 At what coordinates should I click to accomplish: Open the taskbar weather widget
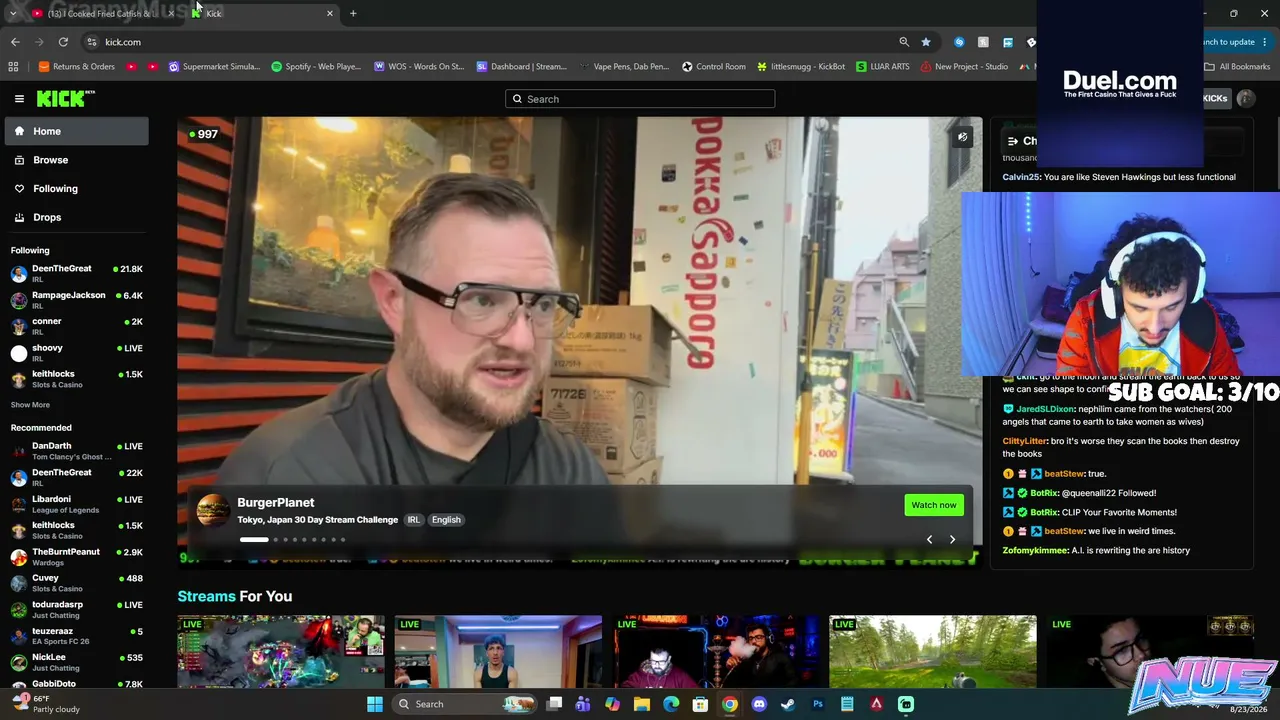(x=45, y=704)
